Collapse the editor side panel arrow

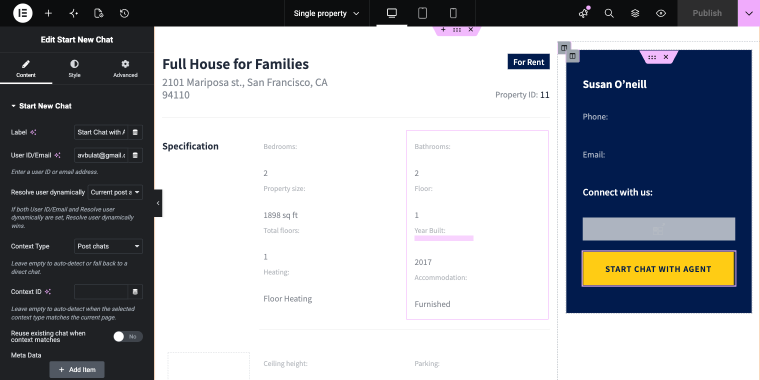click(158, 203)
